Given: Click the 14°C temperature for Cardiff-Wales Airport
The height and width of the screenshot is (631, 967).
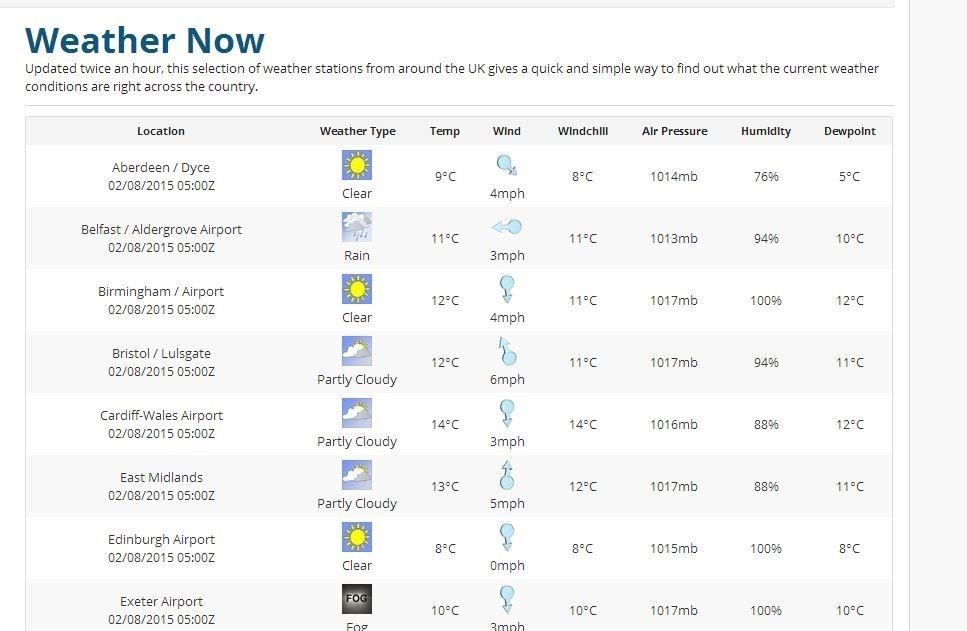Looking at the screenshot, I should pyautogui.click(x=445, y=424).
